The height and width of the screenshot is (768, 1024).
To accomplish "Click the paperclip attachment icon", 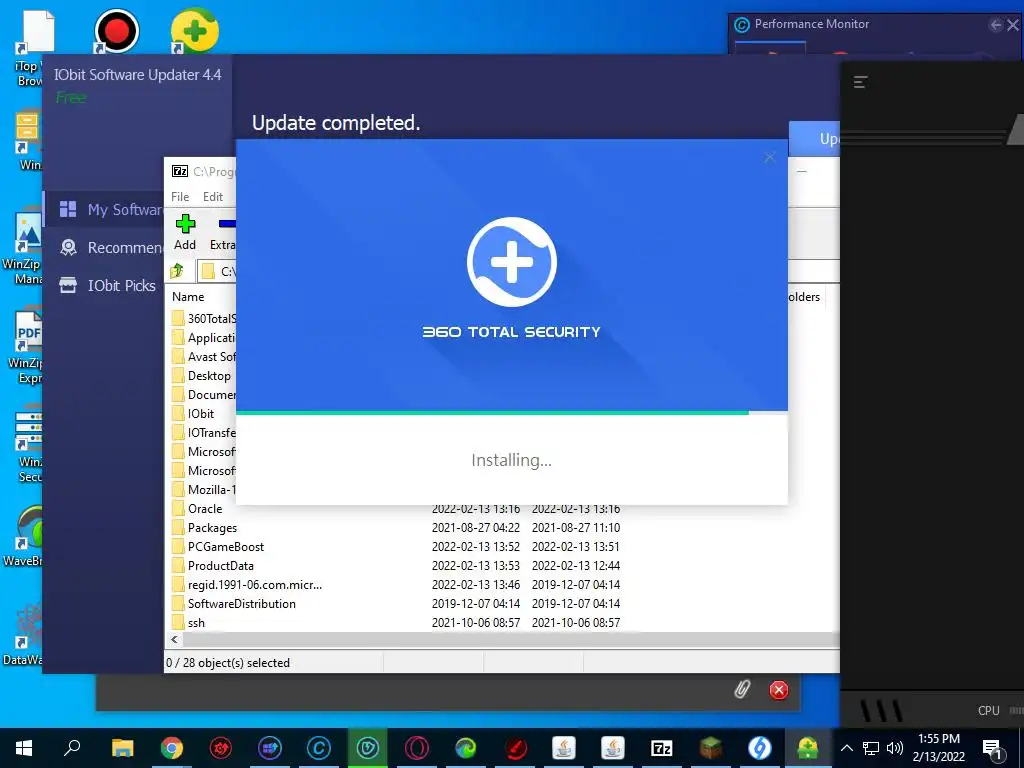I will (742, 689).
